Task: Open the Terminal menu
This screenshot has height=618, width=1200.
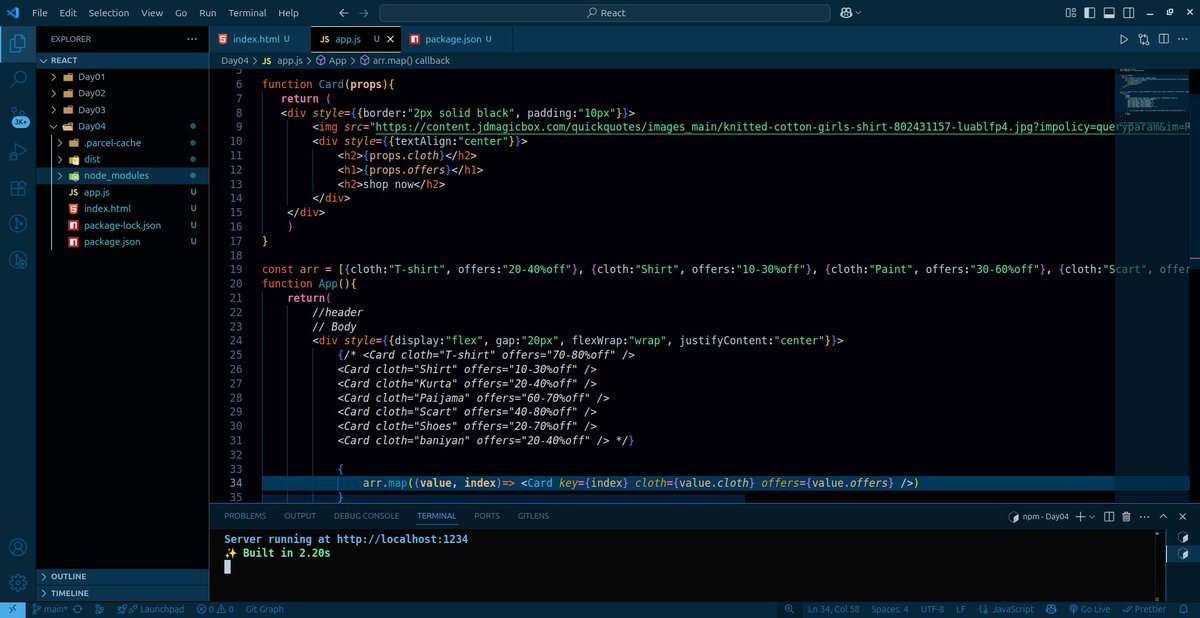Action: tap(247, 13)
